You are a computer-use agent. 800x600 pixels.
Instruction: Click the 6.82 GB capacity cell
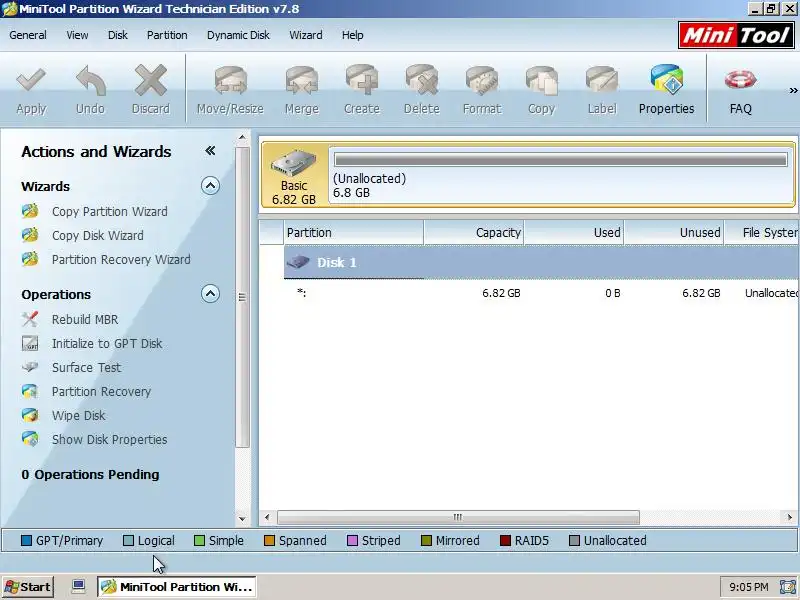501,293
